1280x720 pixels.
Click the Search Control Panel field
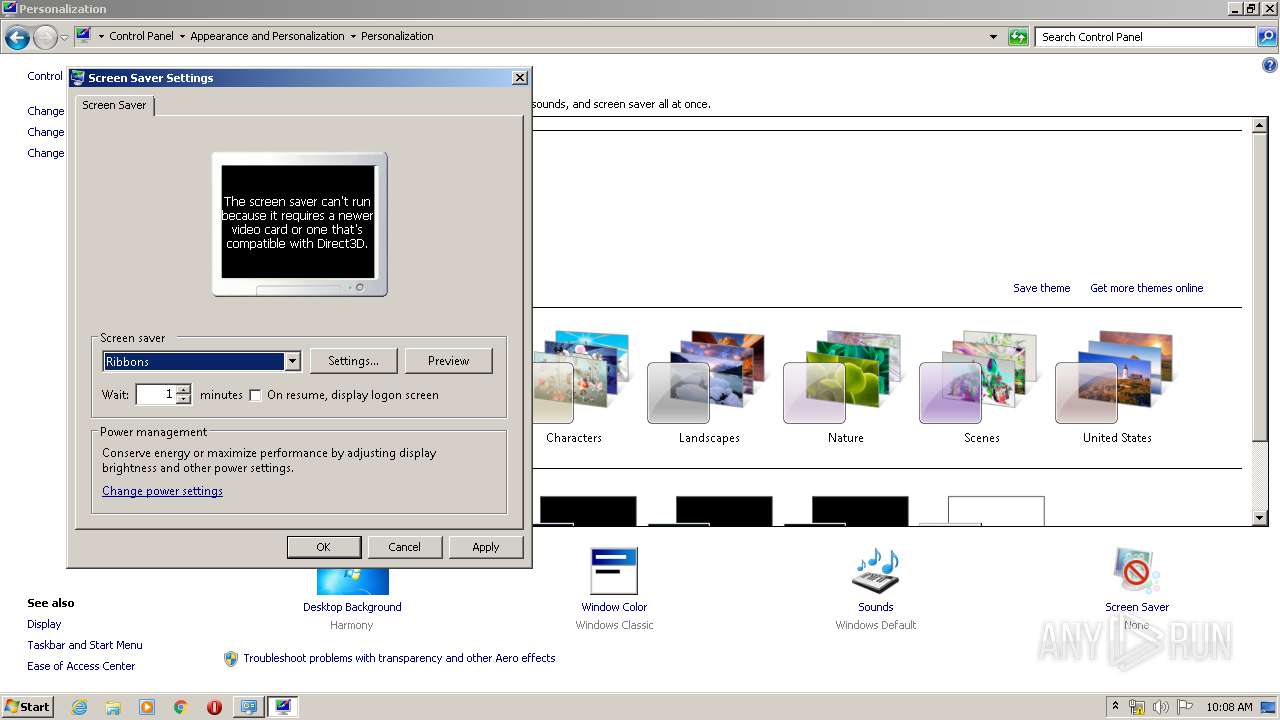point(1145,37)
